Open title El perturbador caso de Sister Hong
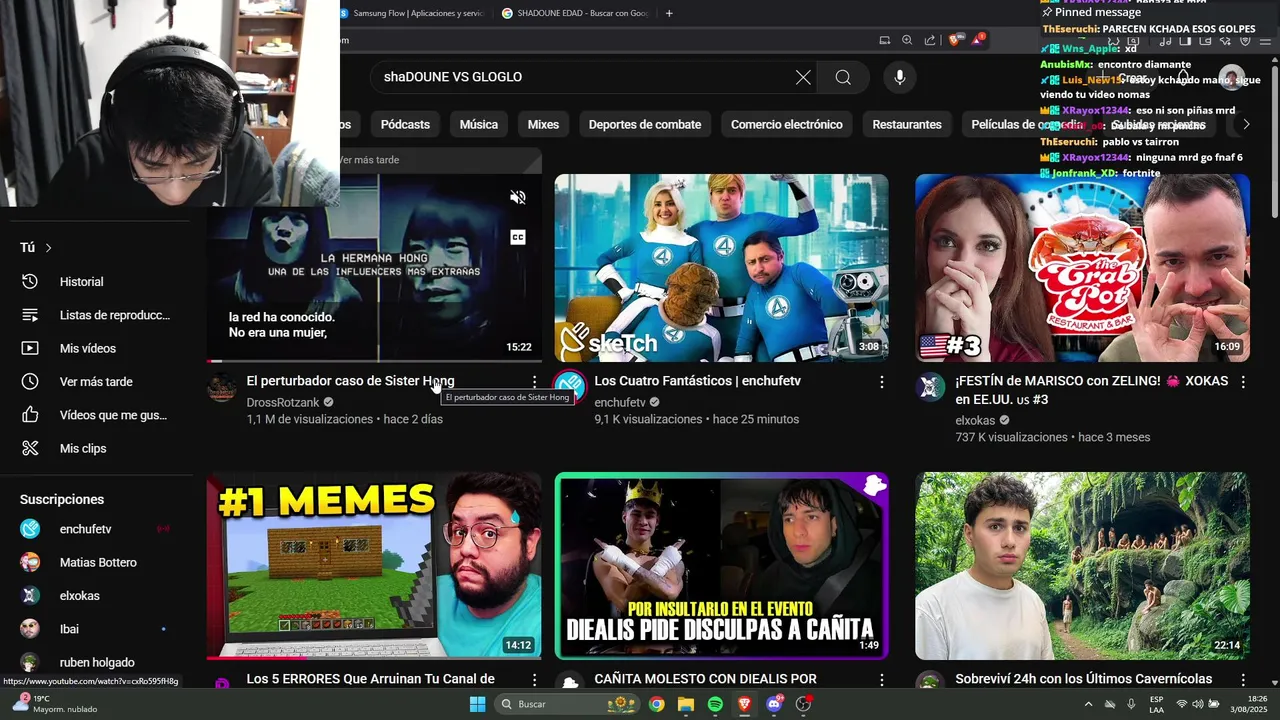Screen dimensions: 1280x720 click(350, 381)
